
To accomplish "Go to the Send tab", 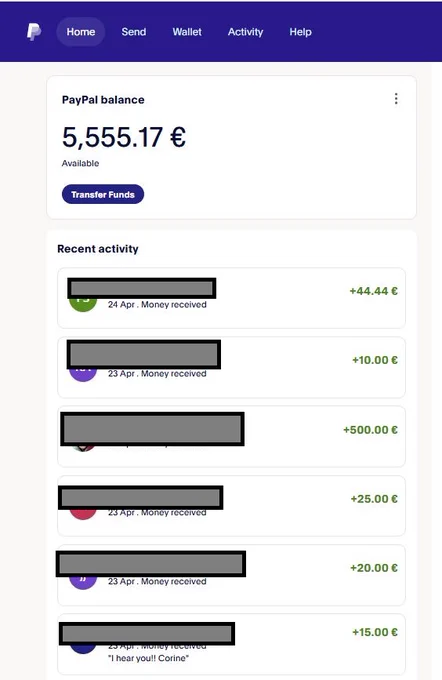I will (x=134, y=32).
